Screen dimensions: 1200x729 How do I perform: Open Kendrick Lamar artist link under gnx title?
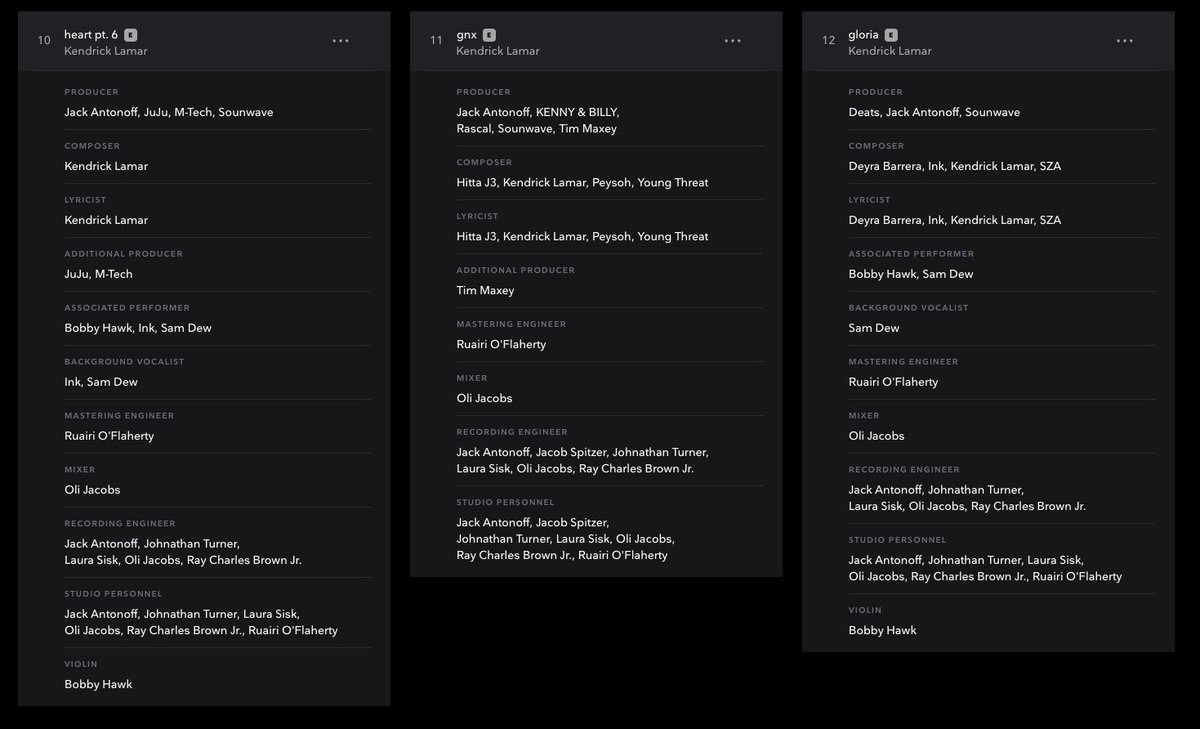point(498,51)
